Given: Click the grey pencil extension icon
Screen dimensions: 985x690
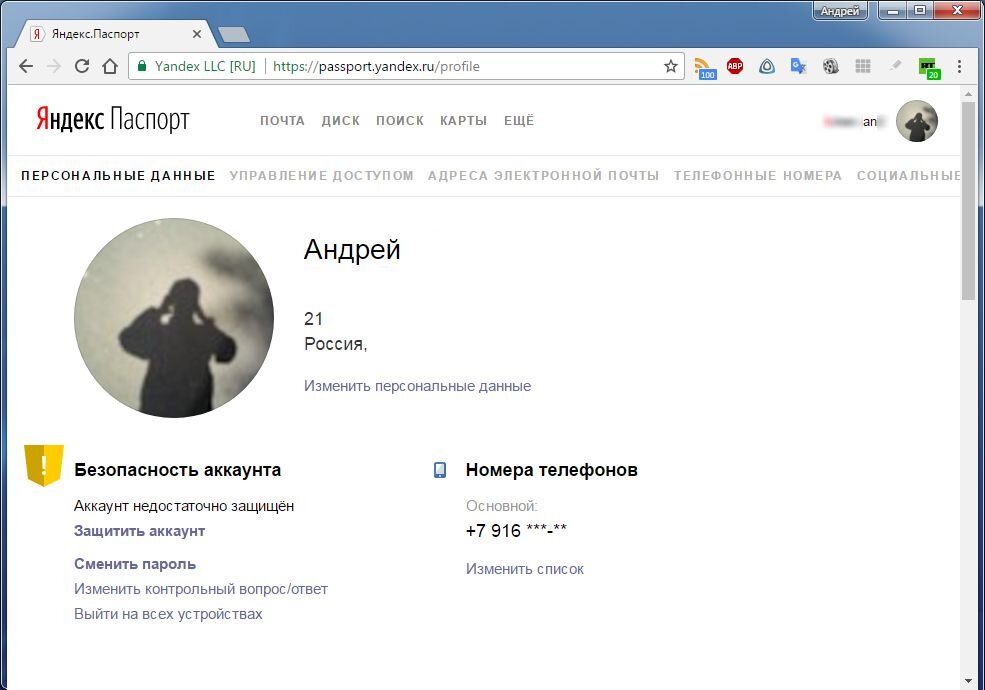Looking at the screenshot, I should [x=895, y=65].
